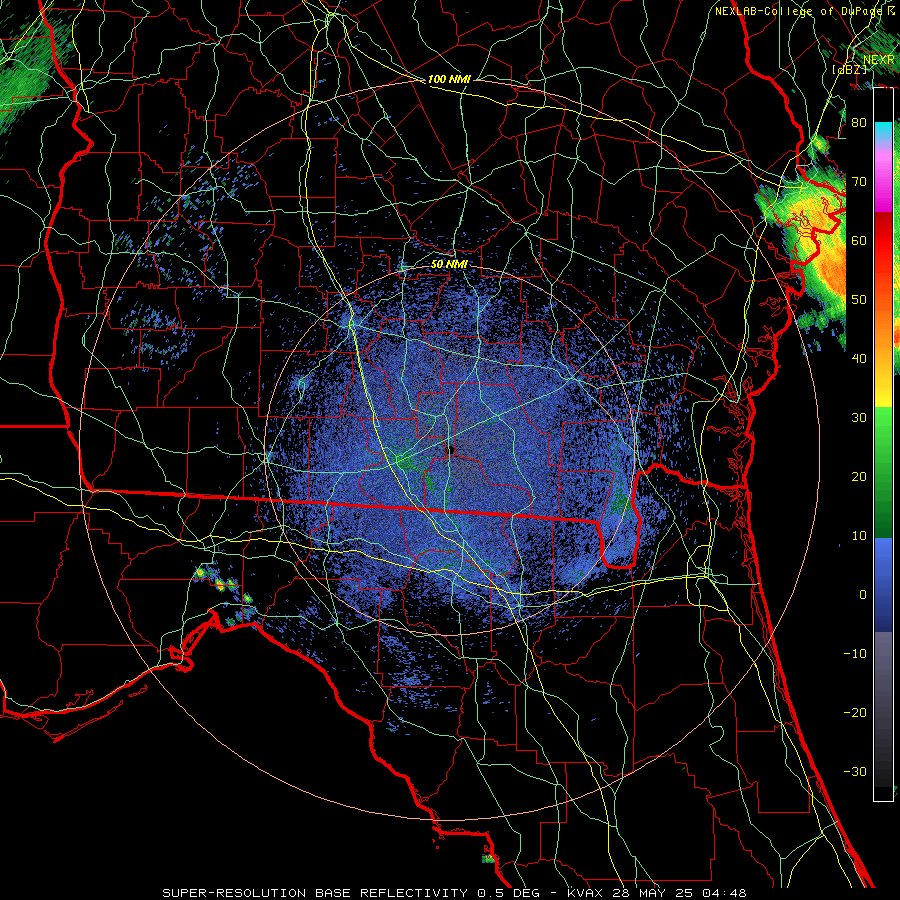Click the 60 dBZ scale label

[x=859, y=240]
